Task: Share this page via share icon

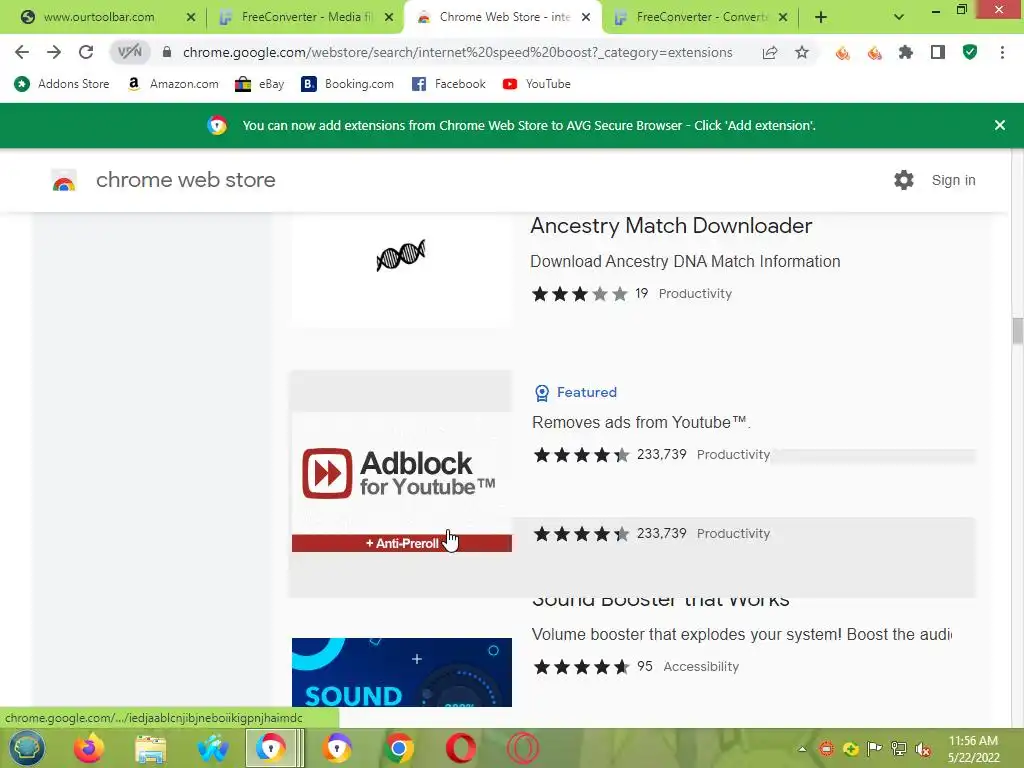Action: [770, 52]
